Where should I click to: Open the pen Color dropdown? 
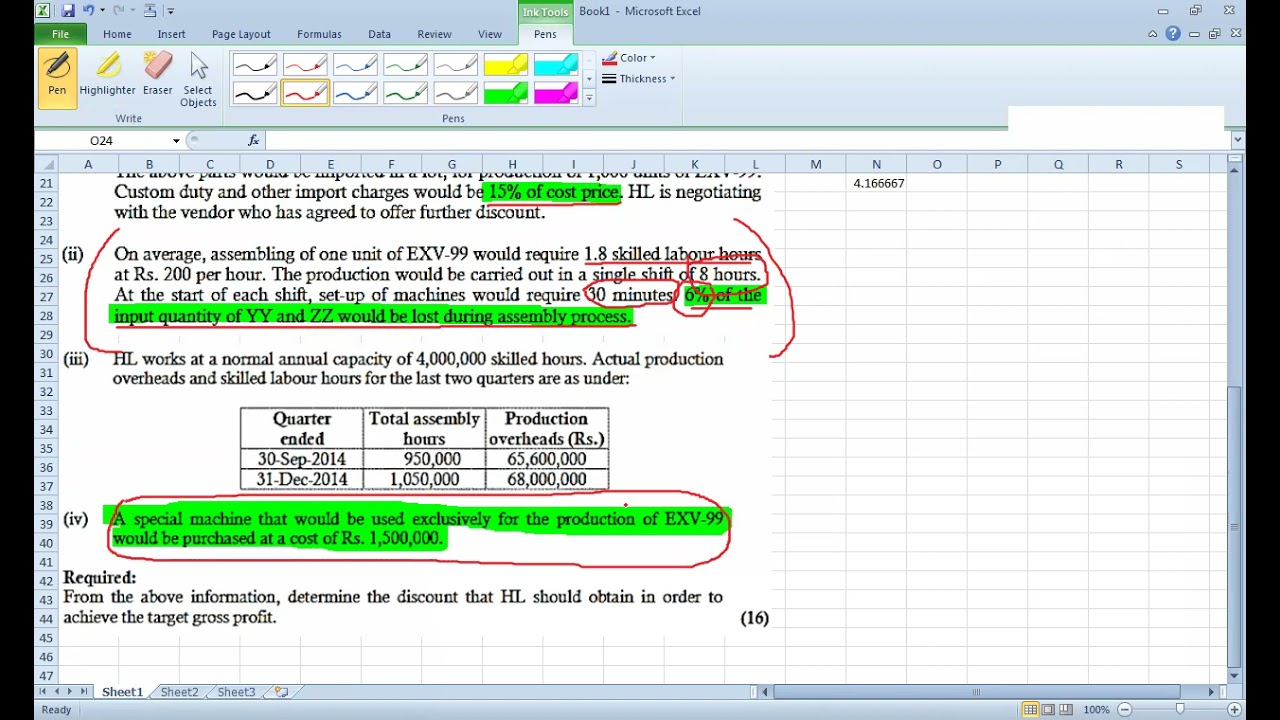tap(629, 58)
